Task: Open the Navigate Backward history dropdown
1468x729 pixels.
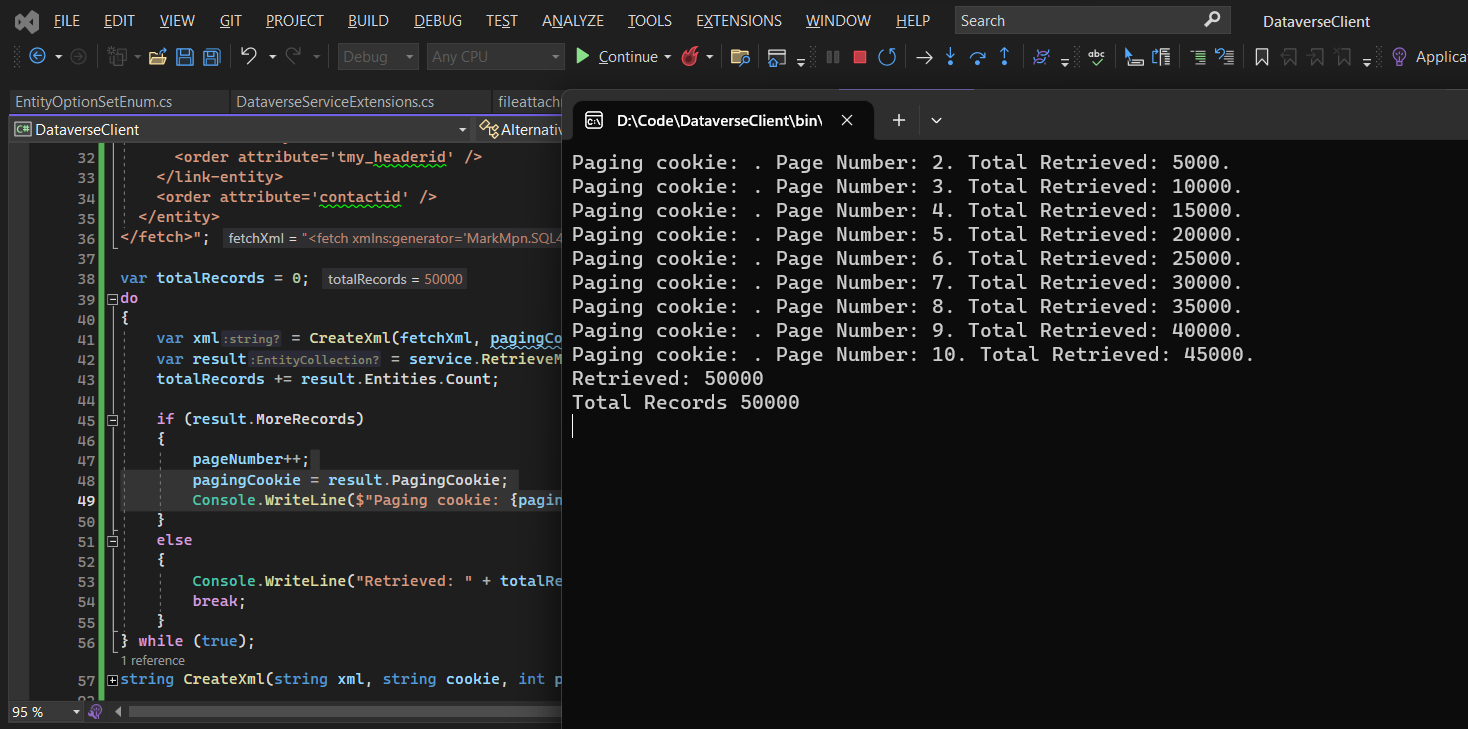Action: pyautogui.click(x=58, y=57)
